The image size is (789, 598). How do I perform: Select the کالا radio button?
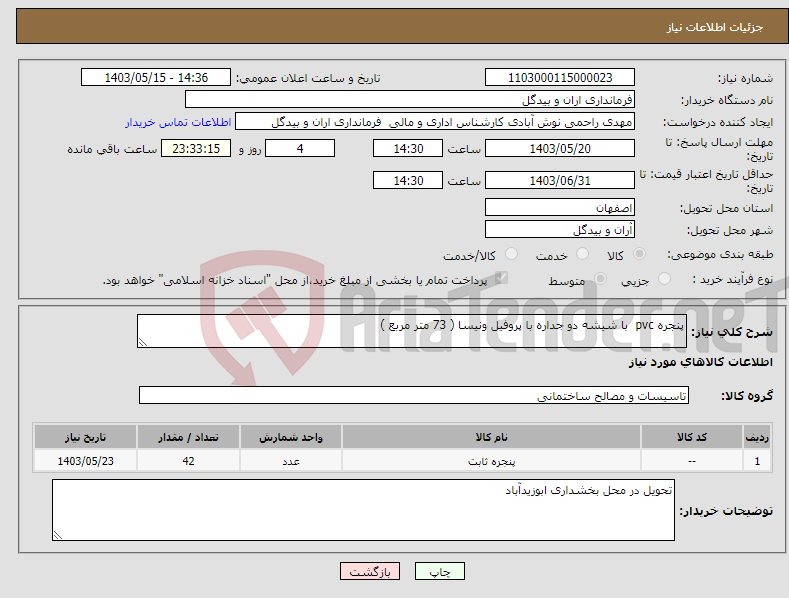[639, 254]
